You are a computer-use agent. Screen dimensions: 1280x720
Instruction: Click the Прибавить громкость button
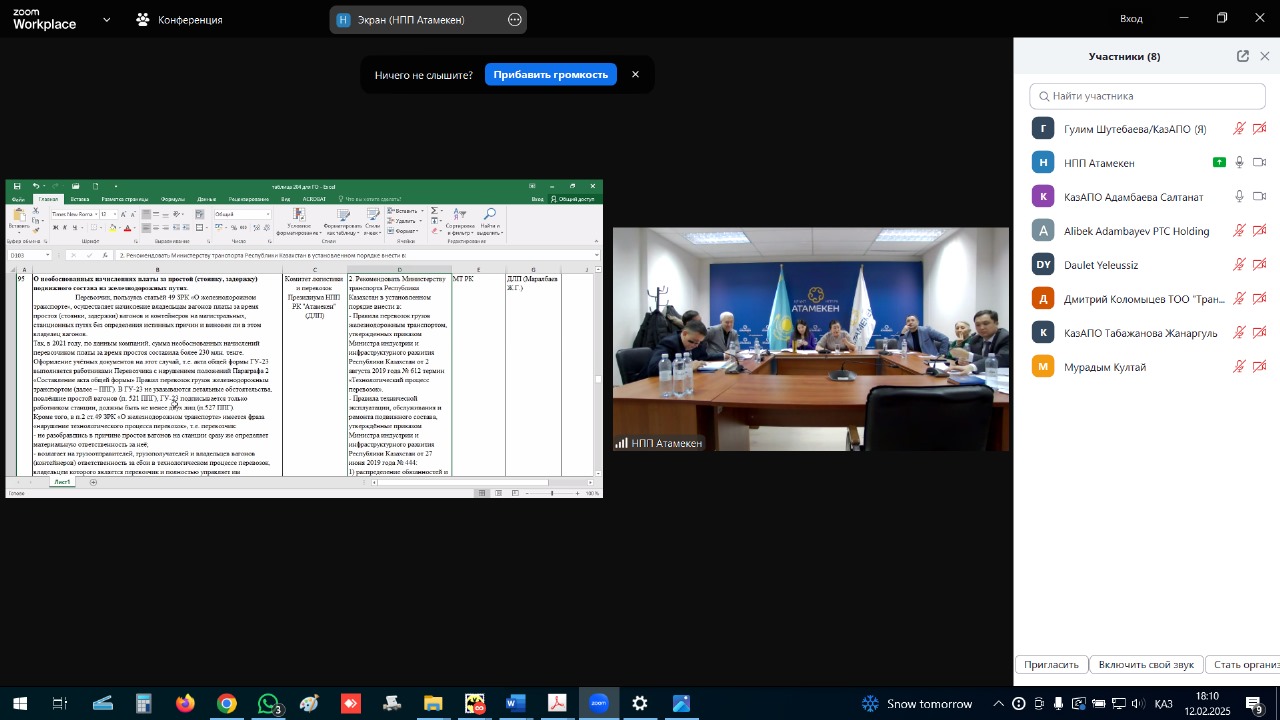coord(550,74)
